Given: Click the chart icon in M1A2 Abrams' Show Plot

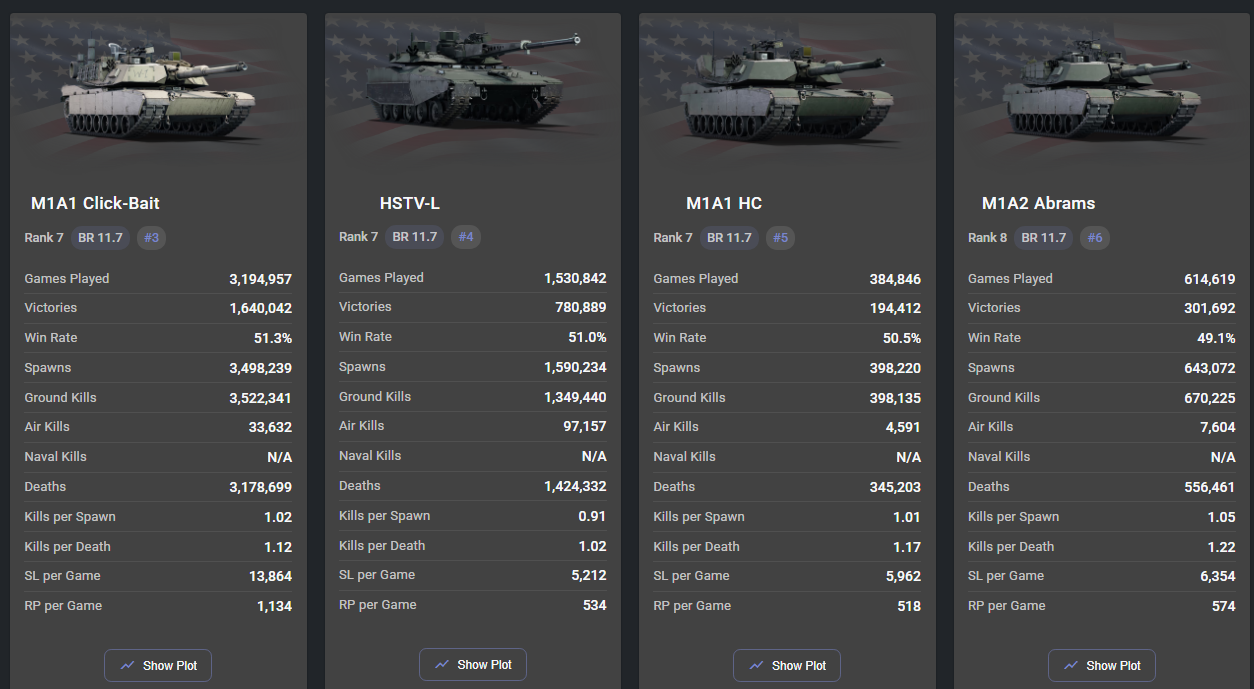Looking at the screenshot, I should (1071, 665).
